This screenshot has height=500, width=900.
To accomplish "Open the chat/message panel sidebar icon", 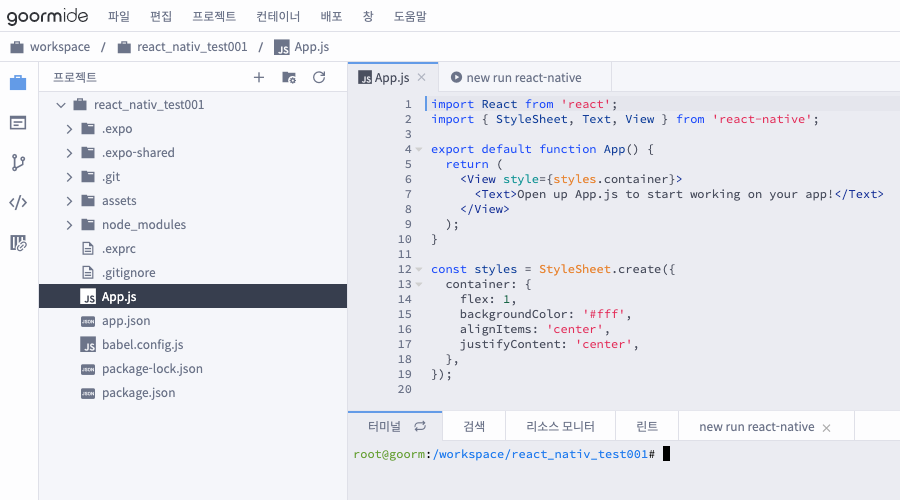I will pyautogui.click(x=18, y=123).
